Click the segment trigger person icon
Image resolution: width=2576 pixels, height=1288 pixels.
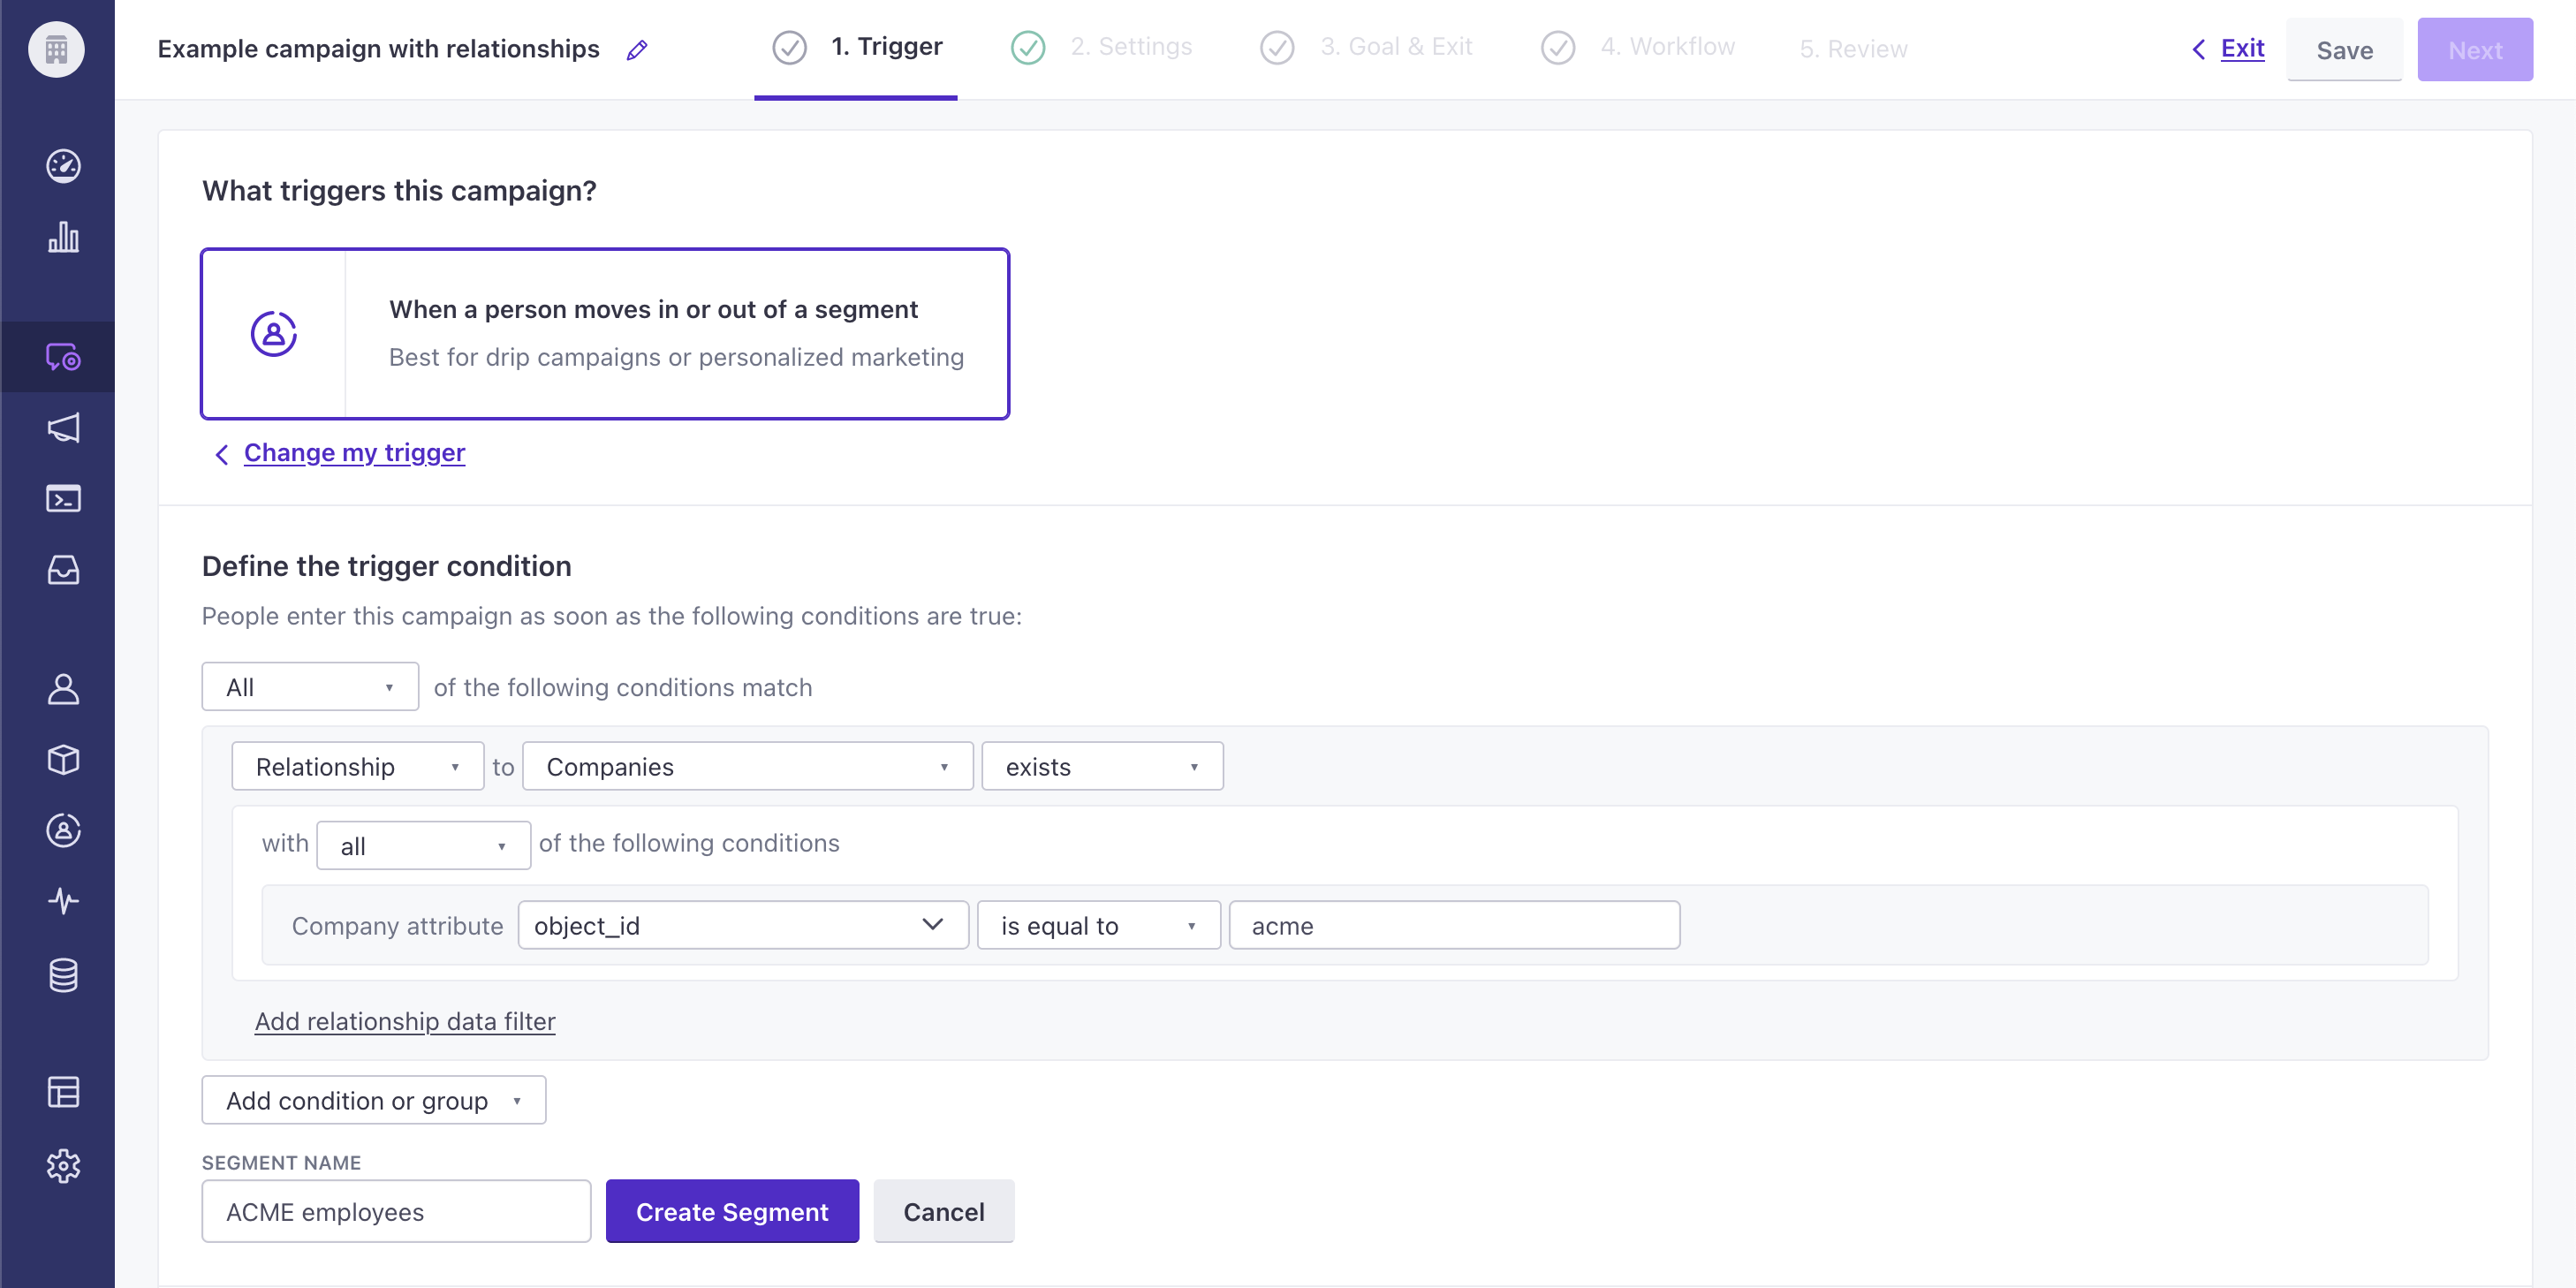(x=273, y=333)
